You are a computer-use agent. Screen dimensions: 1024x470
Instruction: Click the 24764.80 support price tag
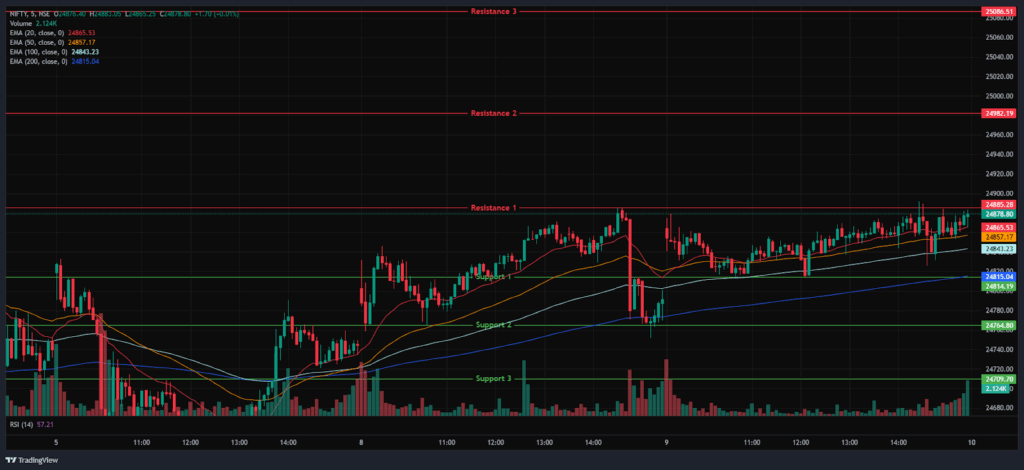point(999,326)
